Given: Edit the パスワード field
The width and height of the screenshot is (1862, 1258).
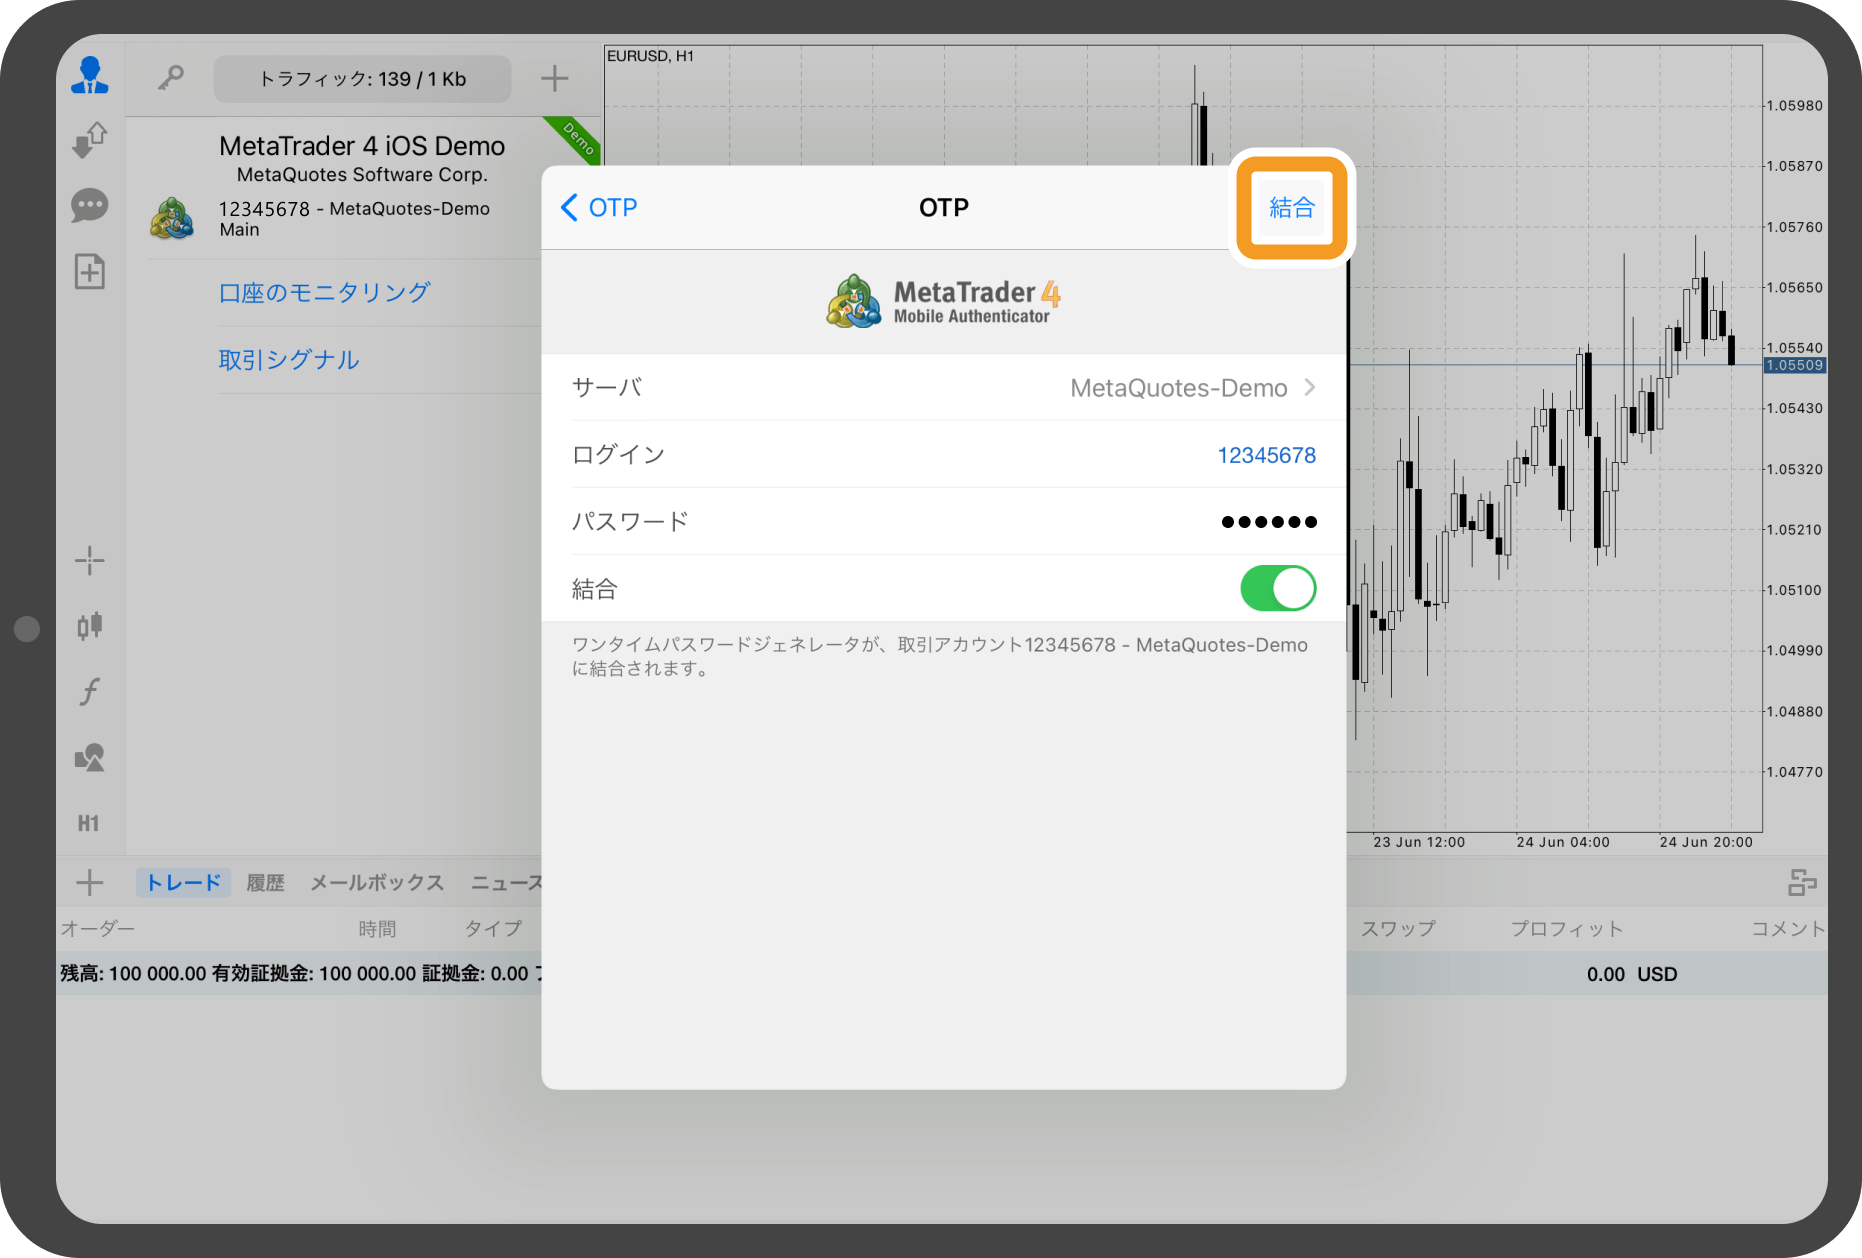Looking at the screenshot, I should click(943, 521).
